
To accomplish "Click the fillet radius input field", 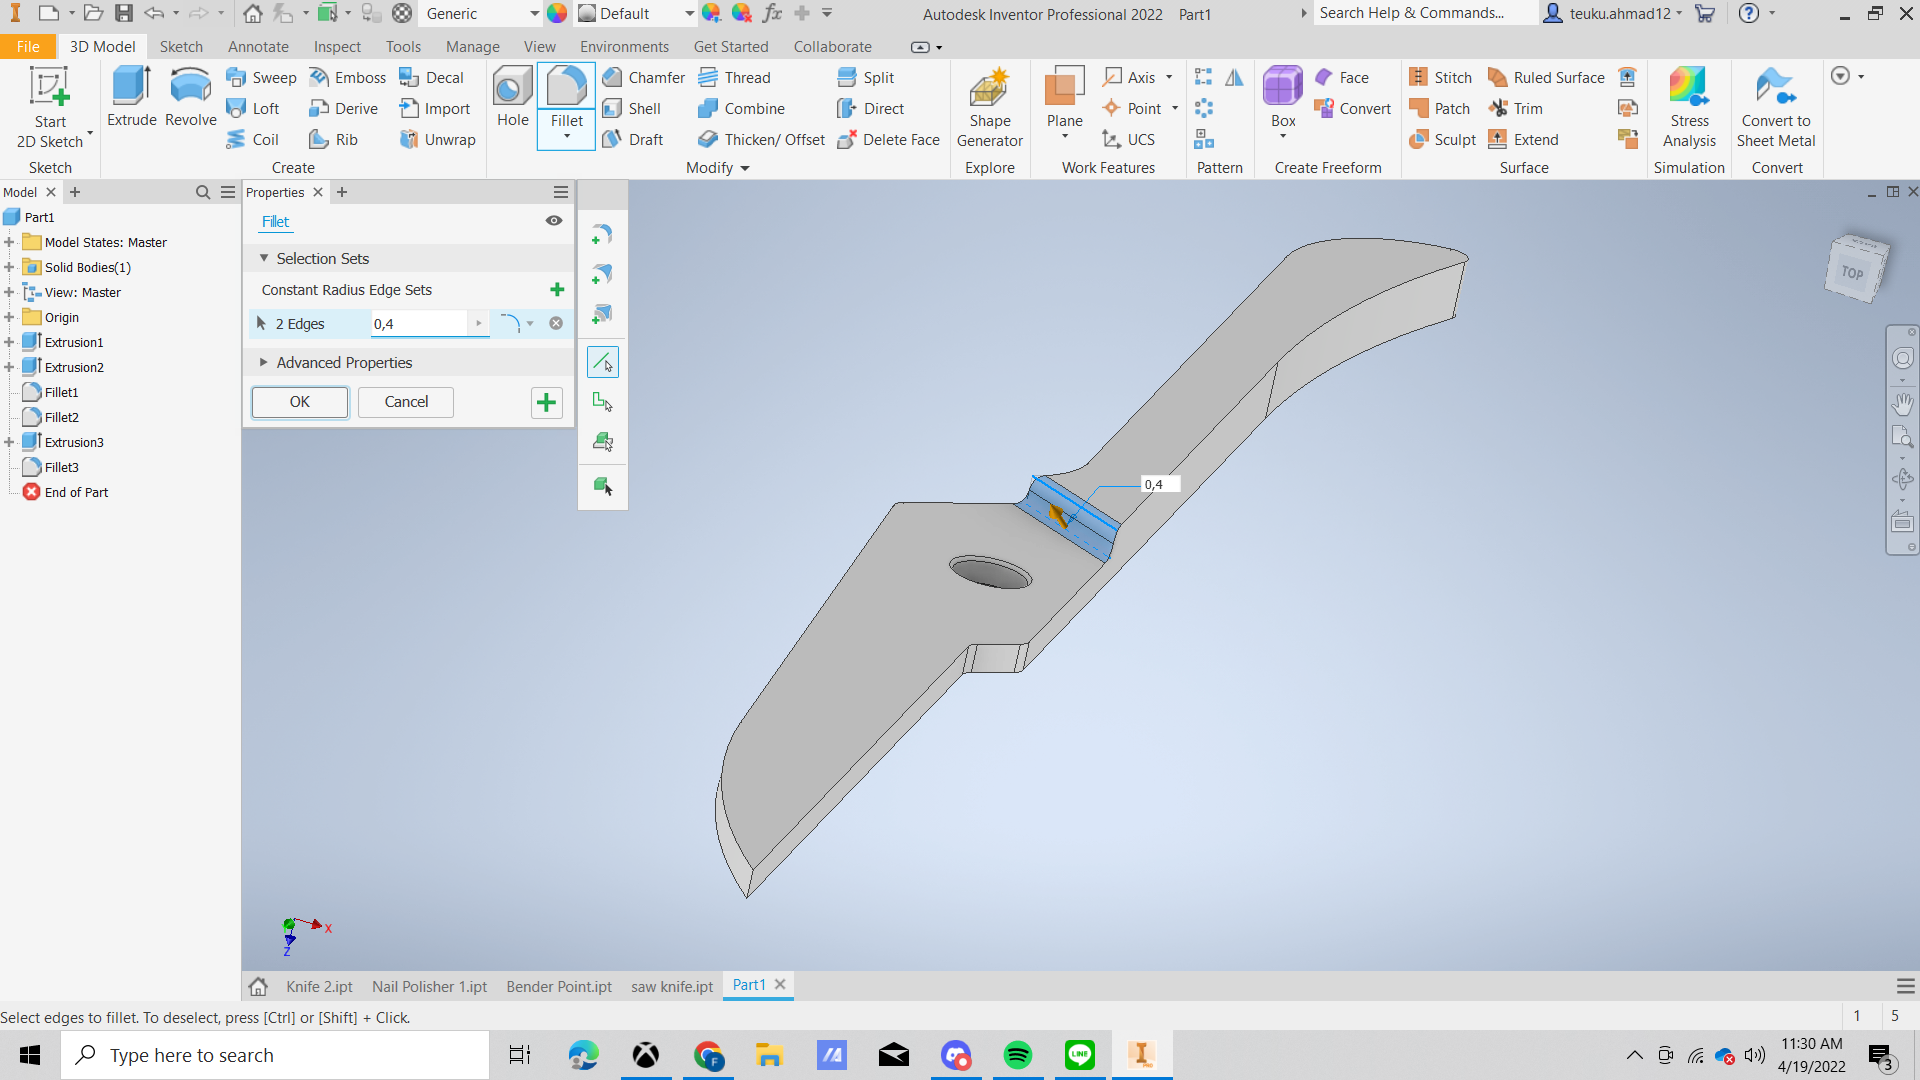I will pyautogui.click(x=418, y=324).
